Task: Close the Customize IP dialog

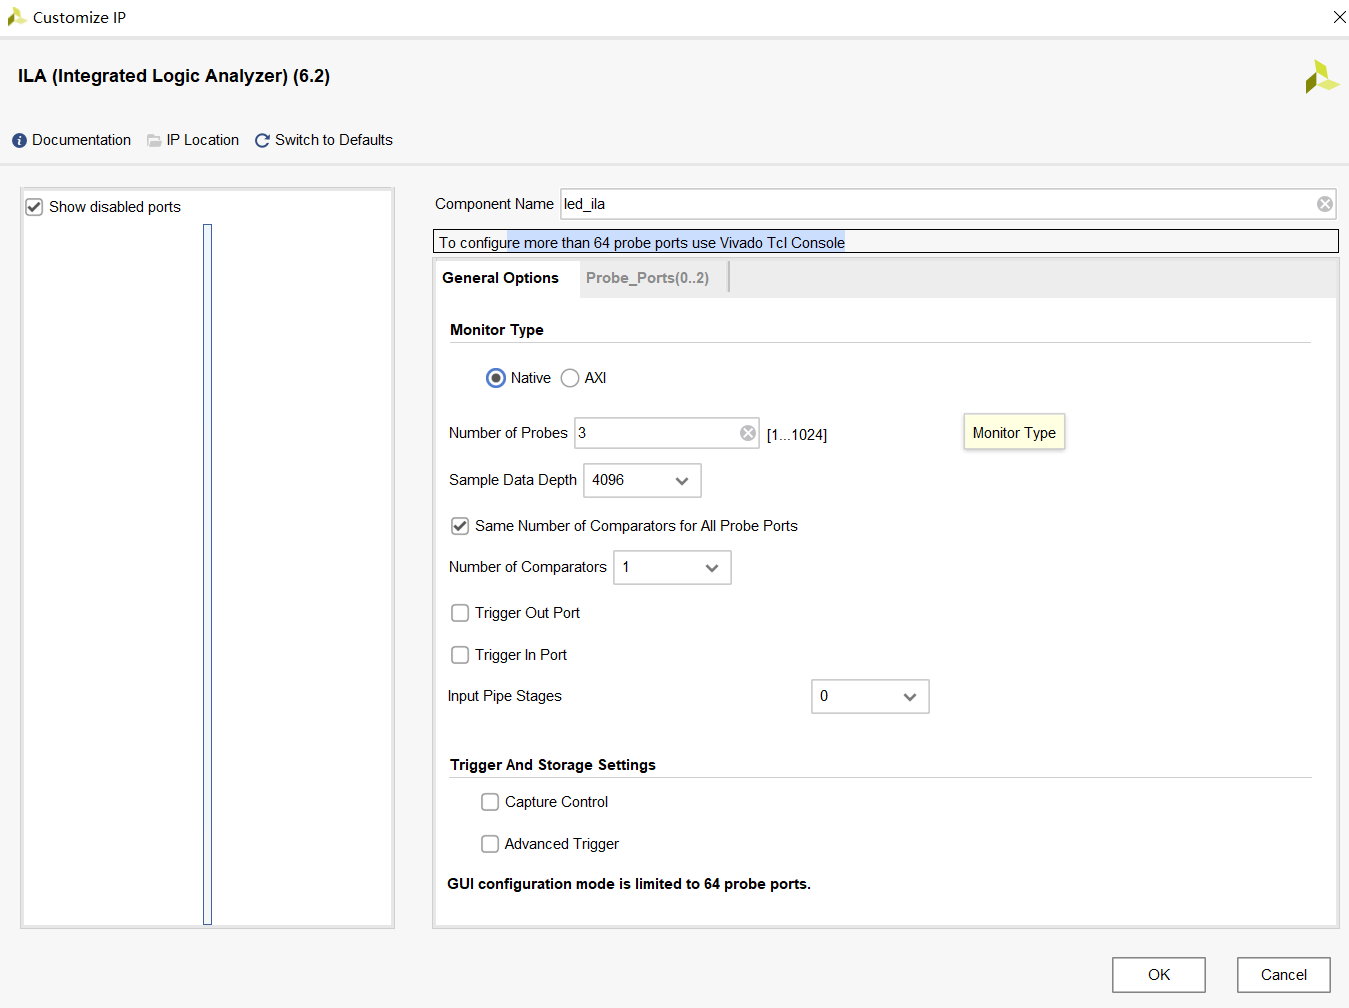Action: click(x=1339, y=17)
